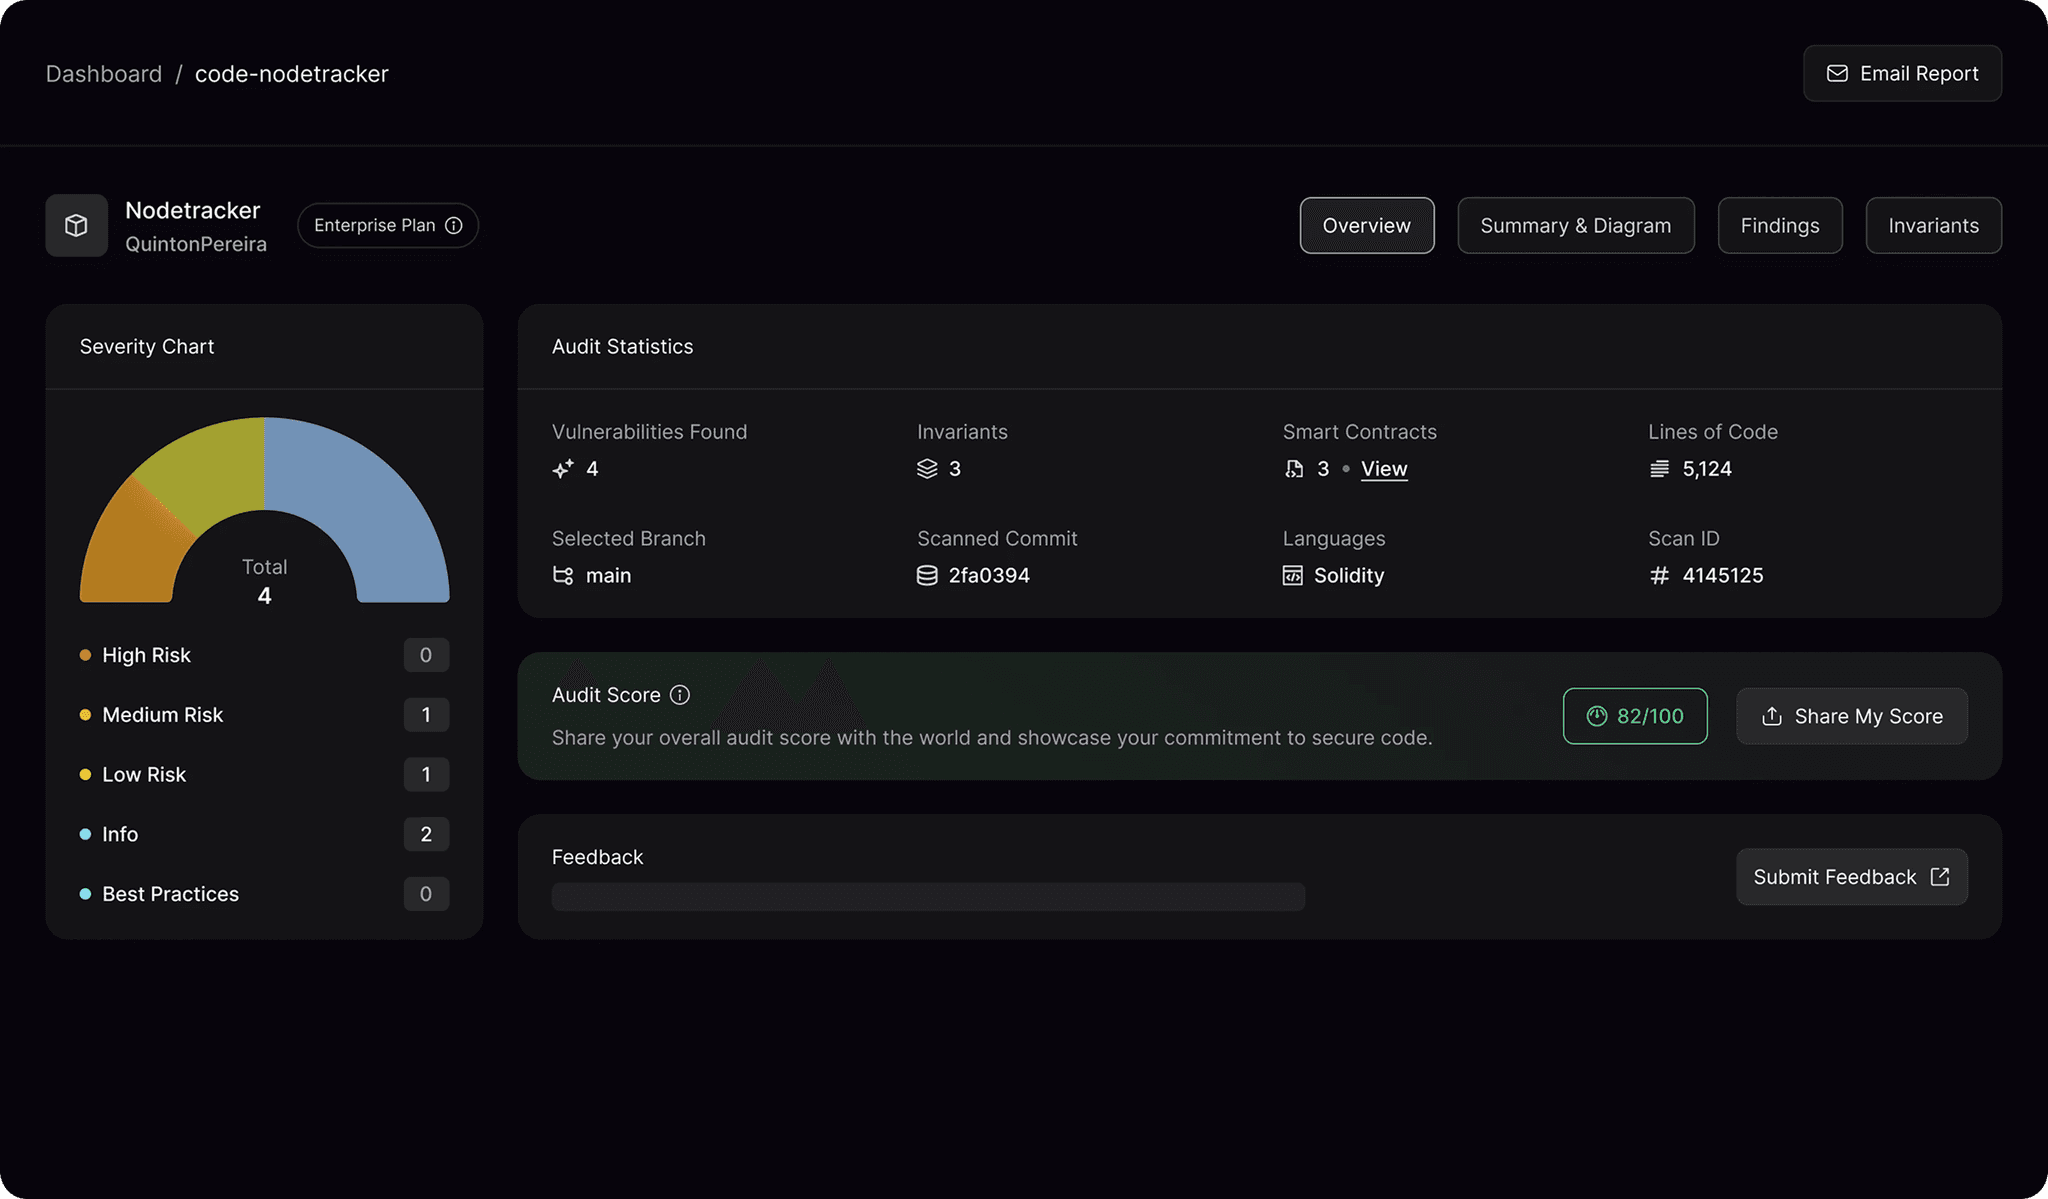Viewport: 2048px width, 1199px height.
Task: Navigate to Dashboard in the breadcrumb
Action: (104, 74)
